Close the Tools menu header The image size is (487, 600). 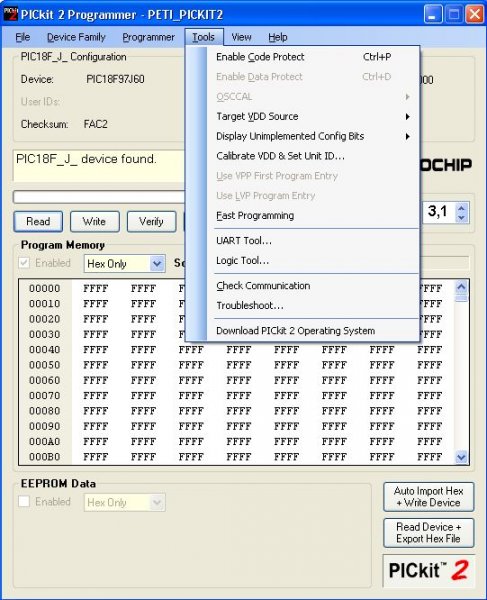tap(204, 37)
